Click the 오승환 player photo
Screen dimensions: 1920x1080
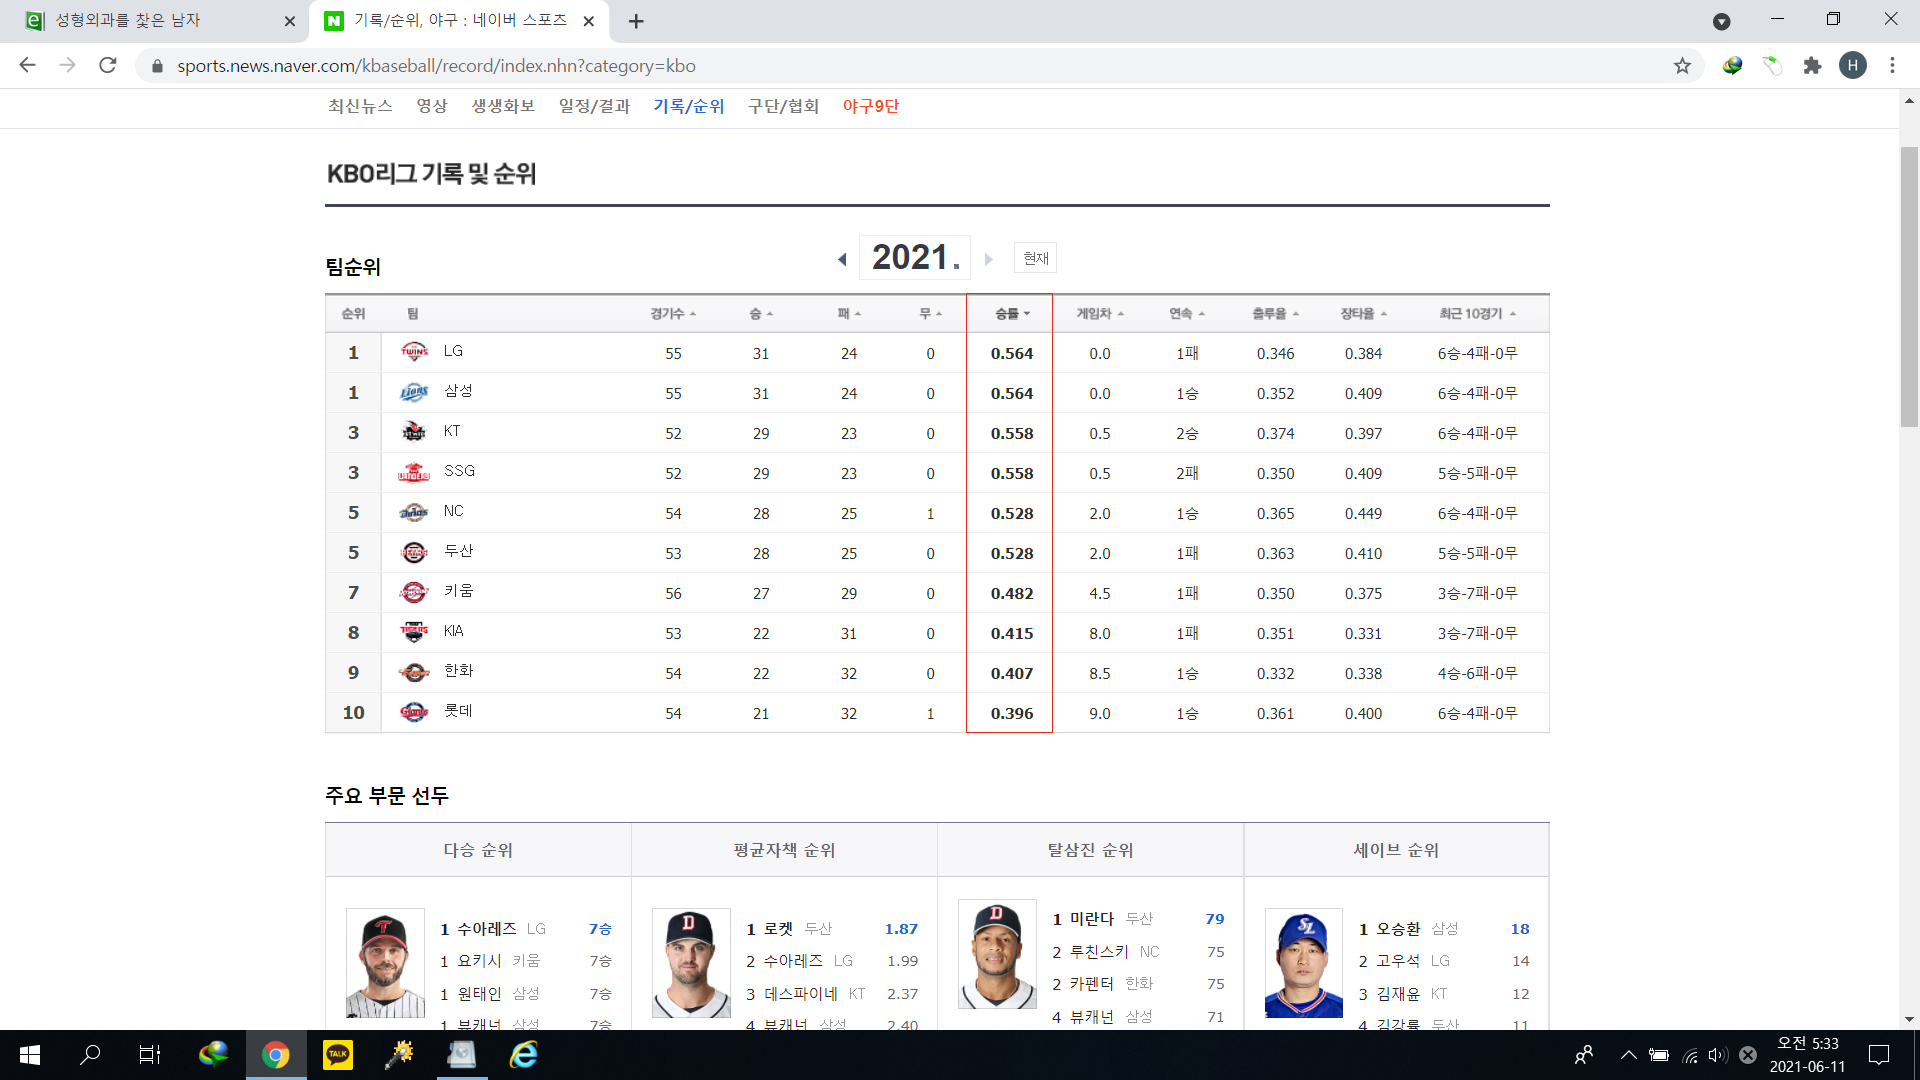(1304, 963)
